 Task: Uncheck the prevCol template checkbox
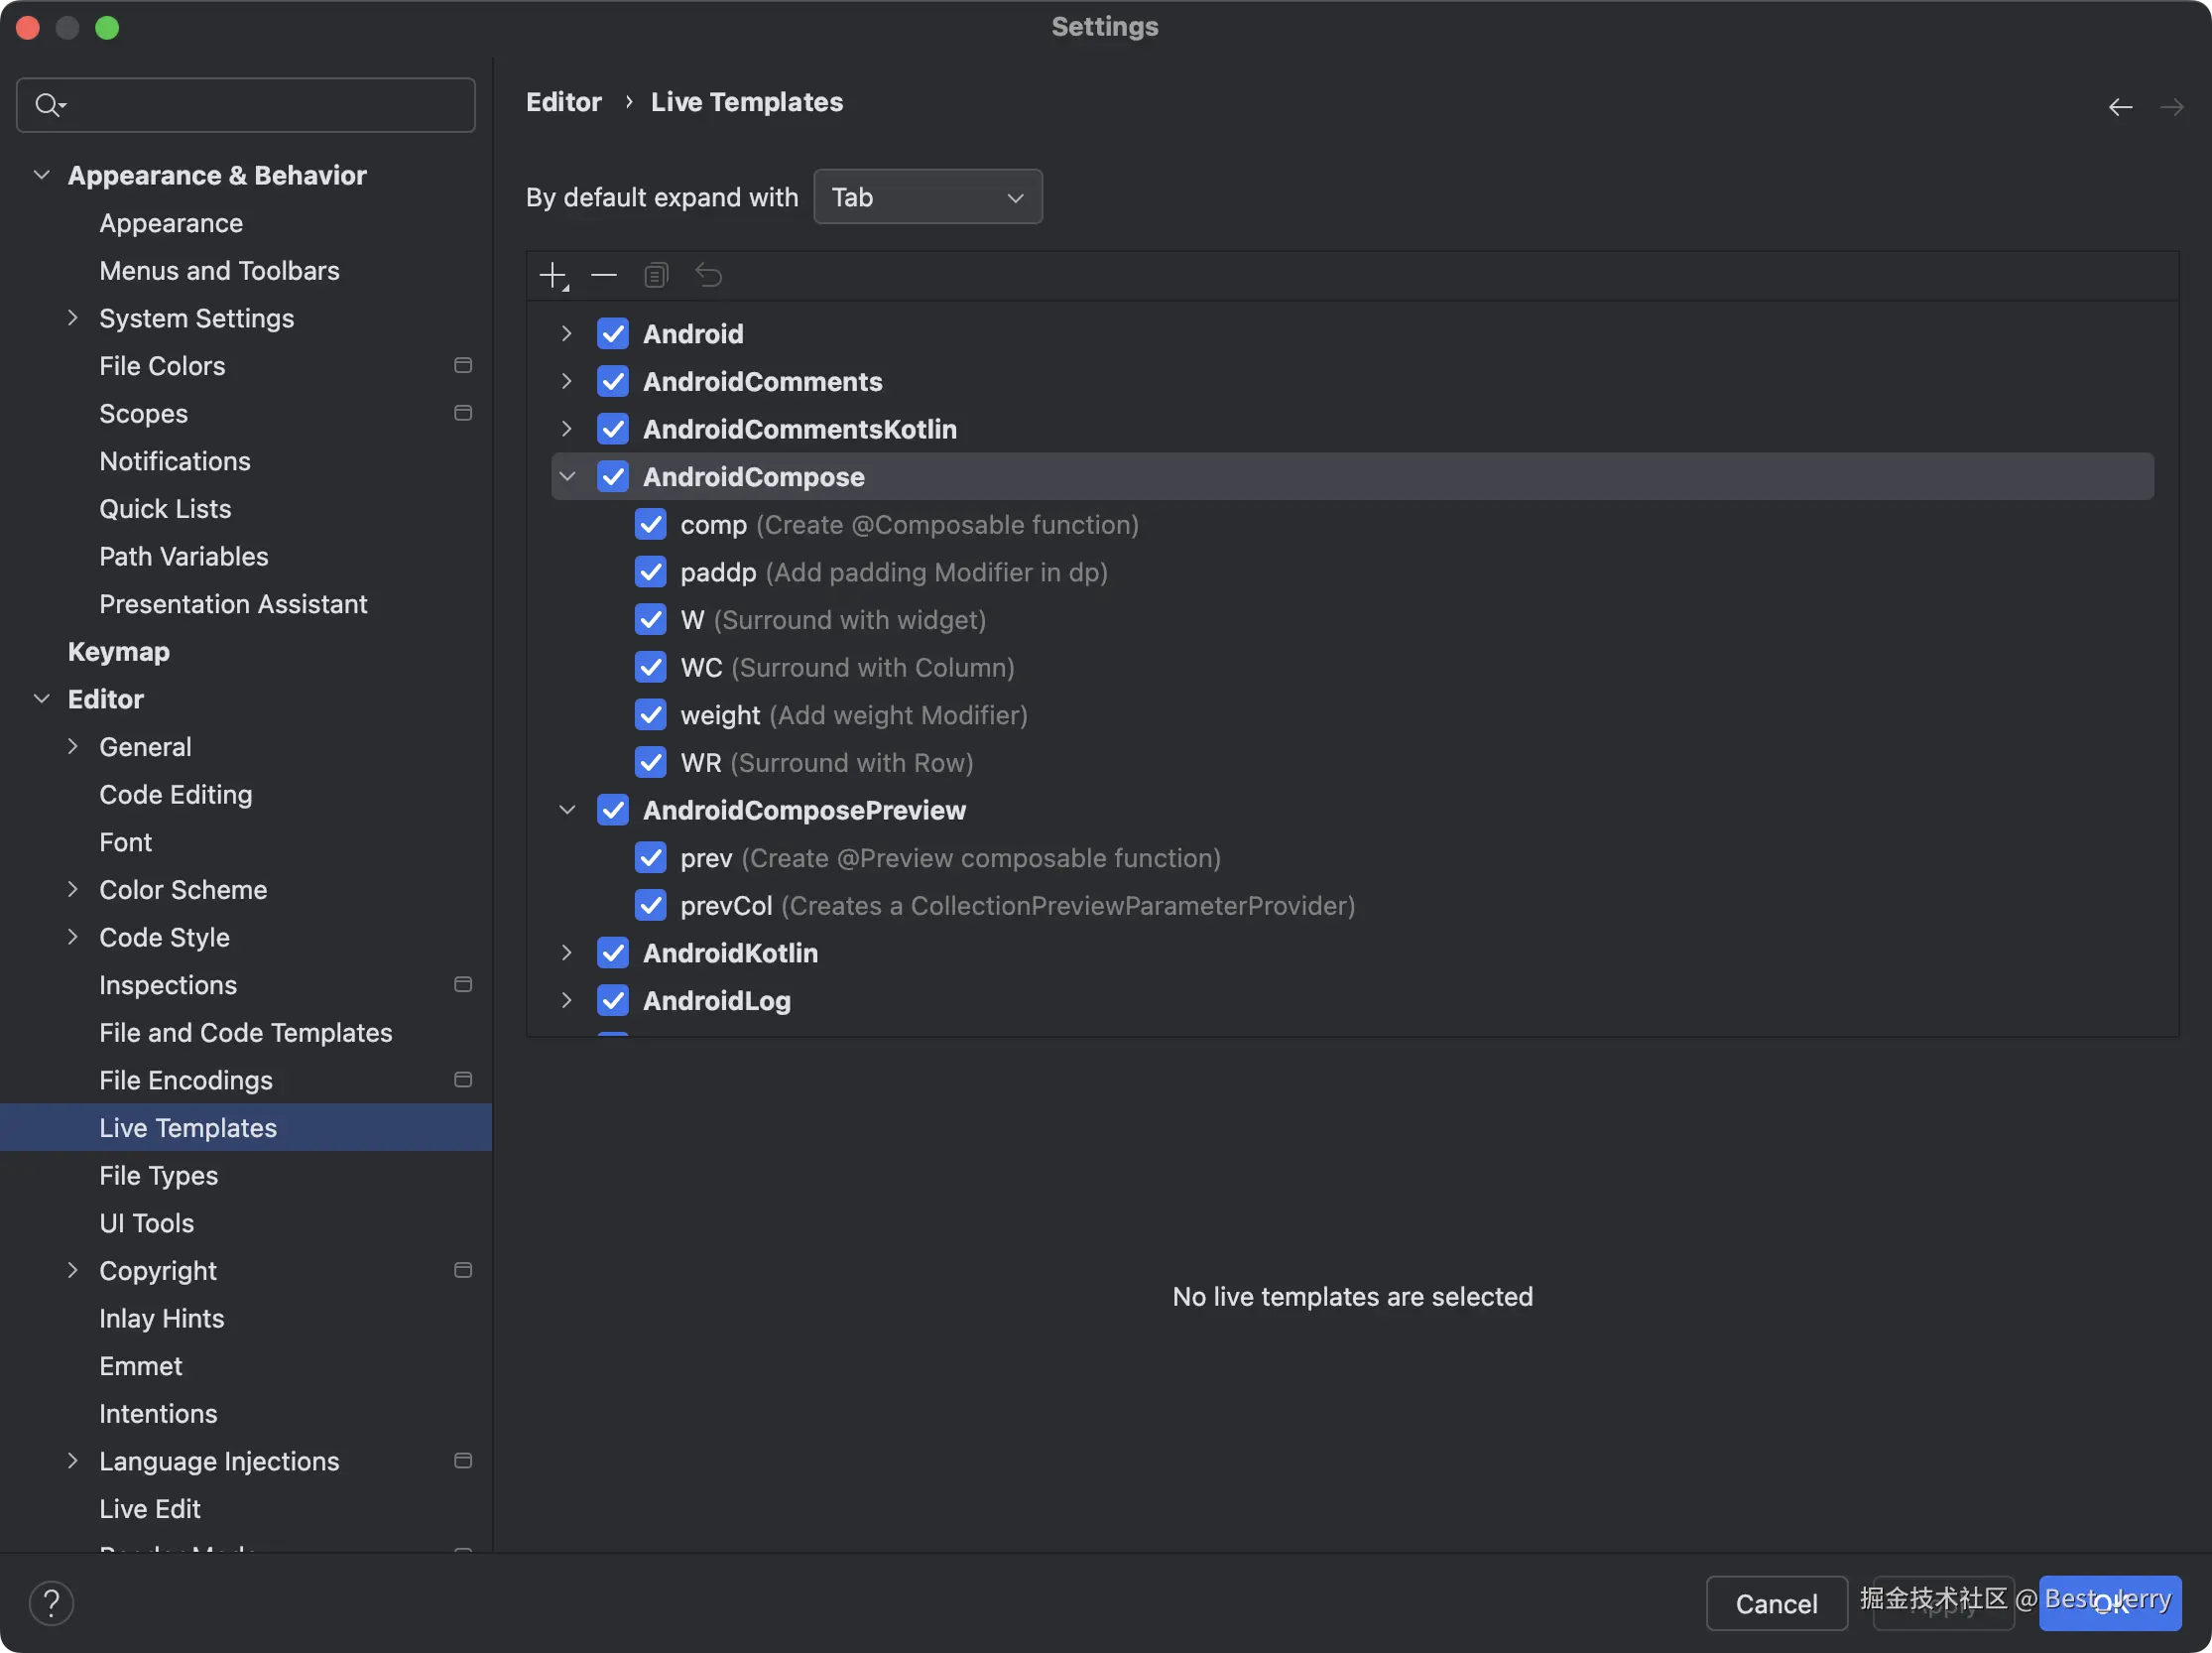point(651,905)
